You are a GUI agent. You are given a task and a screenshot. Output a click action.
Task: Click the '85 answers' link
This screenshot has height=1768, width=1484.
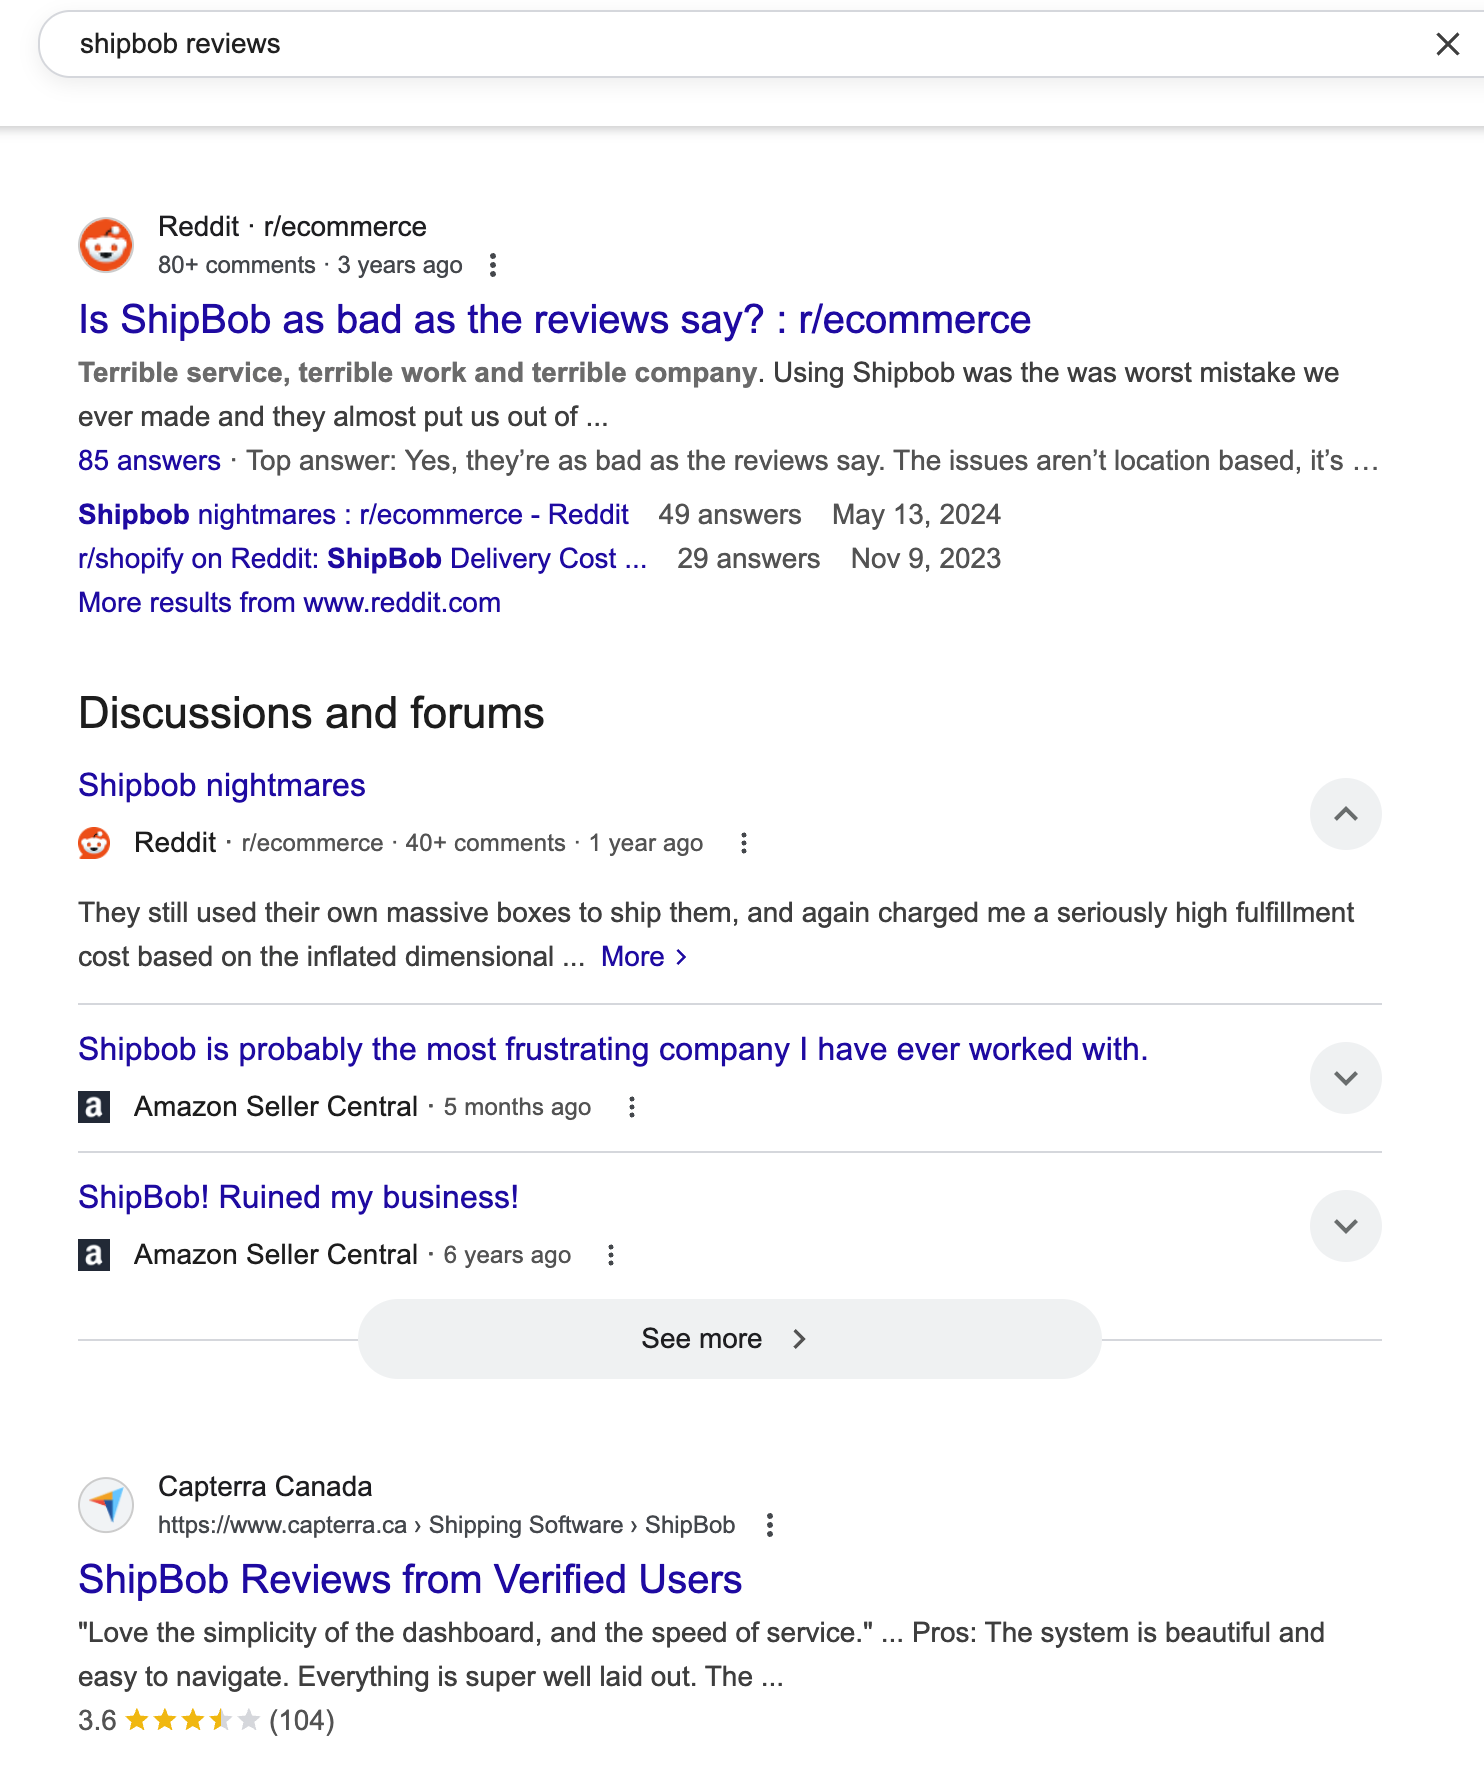coord(149,461)
